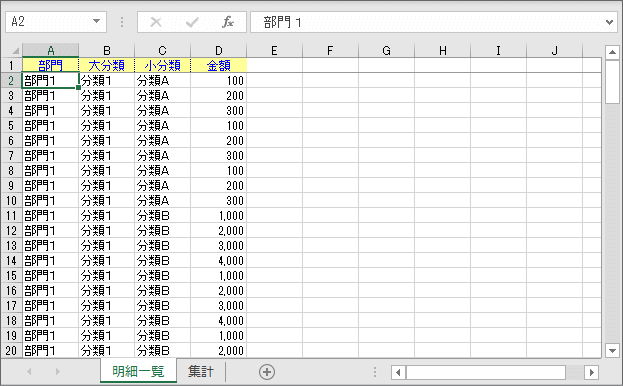Select cell D2 with value 100

pos(219,81)
